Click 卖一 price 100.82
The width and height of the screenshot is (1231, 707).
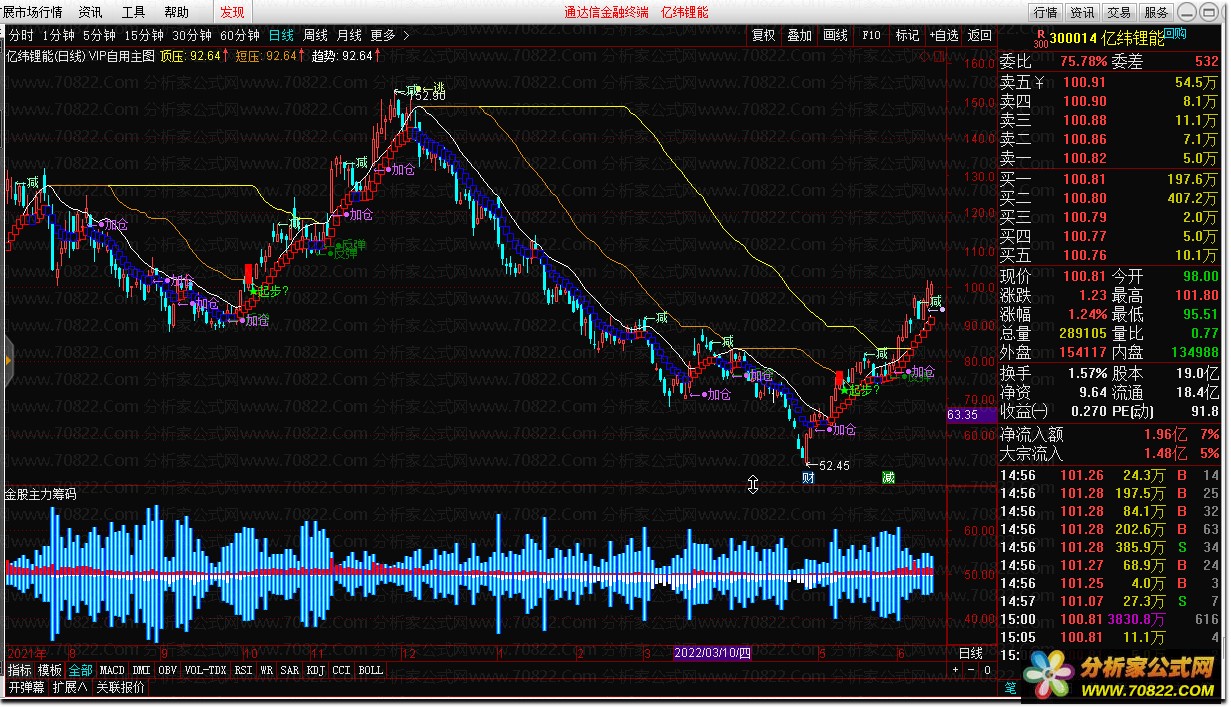coord(1084,158)
